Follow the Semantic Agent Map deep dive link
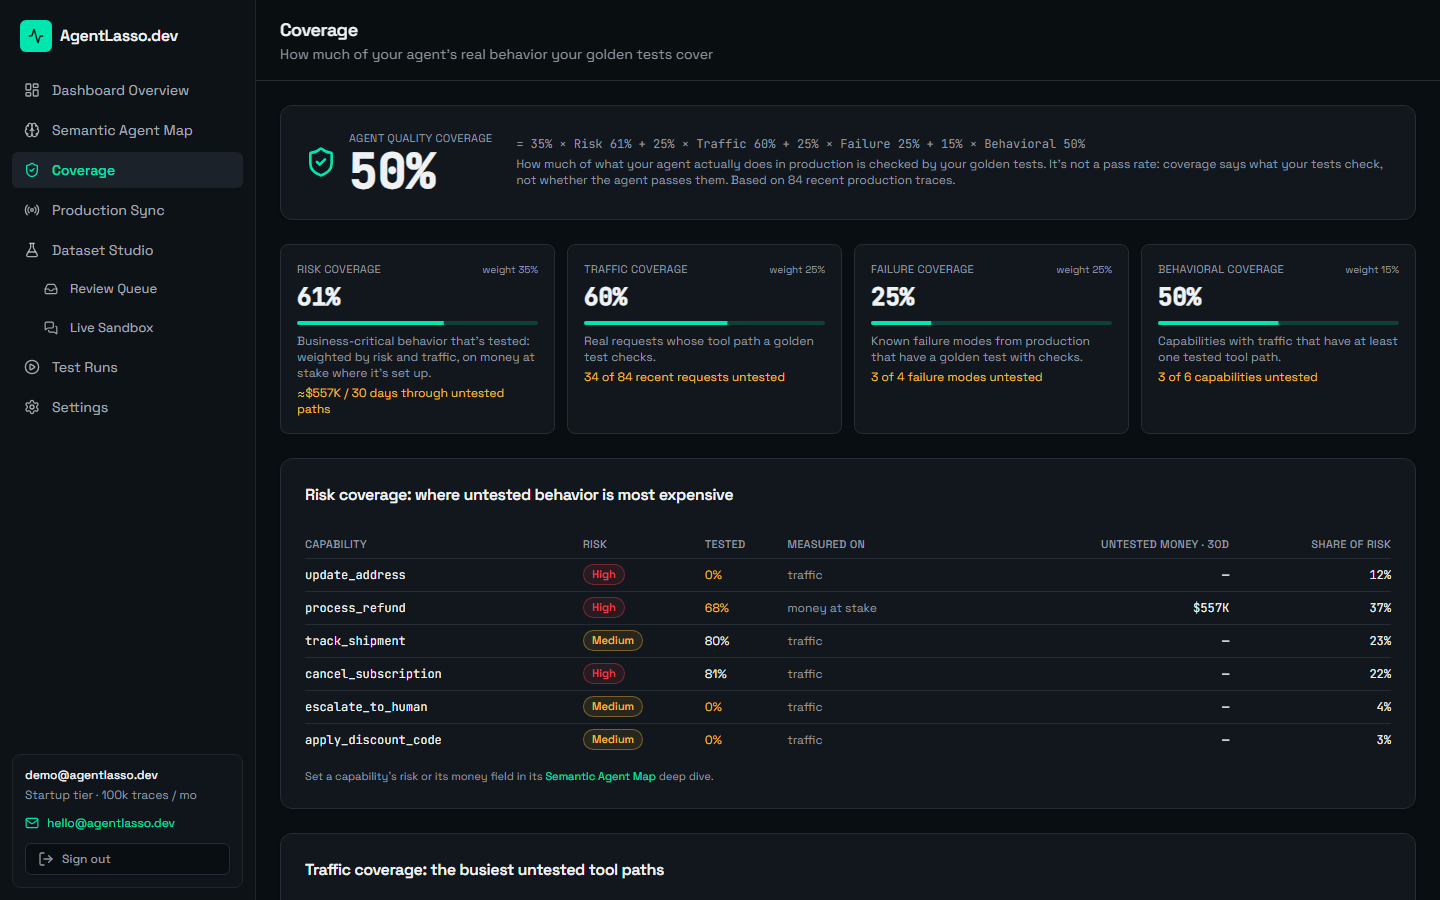 coord(600,776)
